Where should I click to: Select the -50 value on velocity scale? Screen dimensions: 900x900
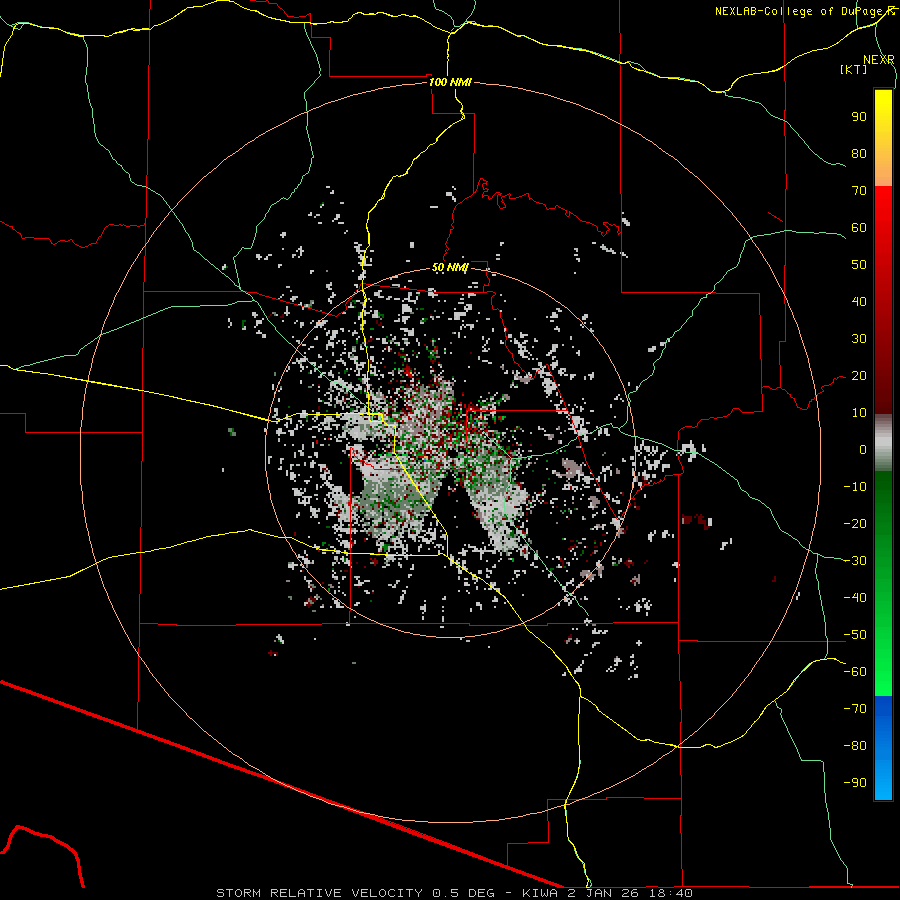(855, 635)
